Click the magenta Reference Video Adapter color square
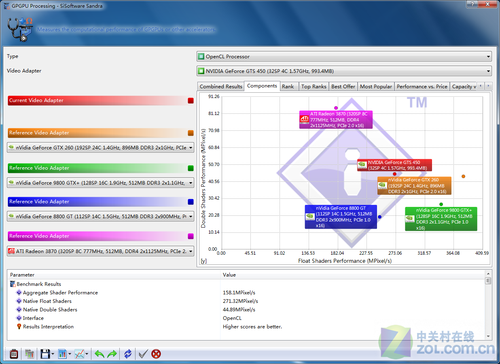This screenshot has width=500, height=364. (x=191, y=236)
